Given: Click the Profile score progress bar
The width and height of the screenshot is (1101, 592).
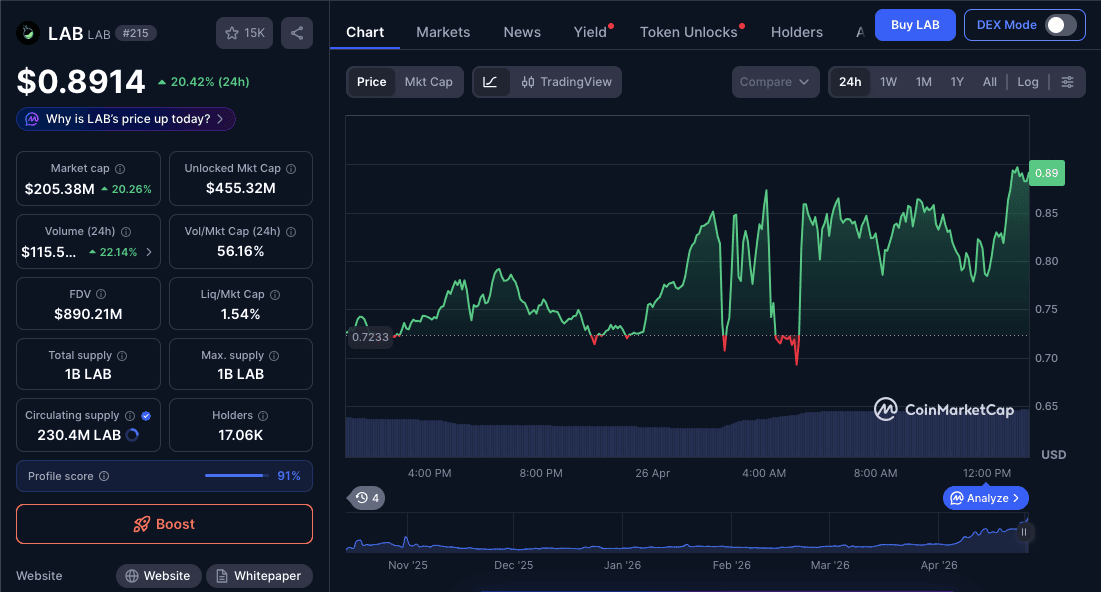Looking at the screenshot, I should pos(235,476).
